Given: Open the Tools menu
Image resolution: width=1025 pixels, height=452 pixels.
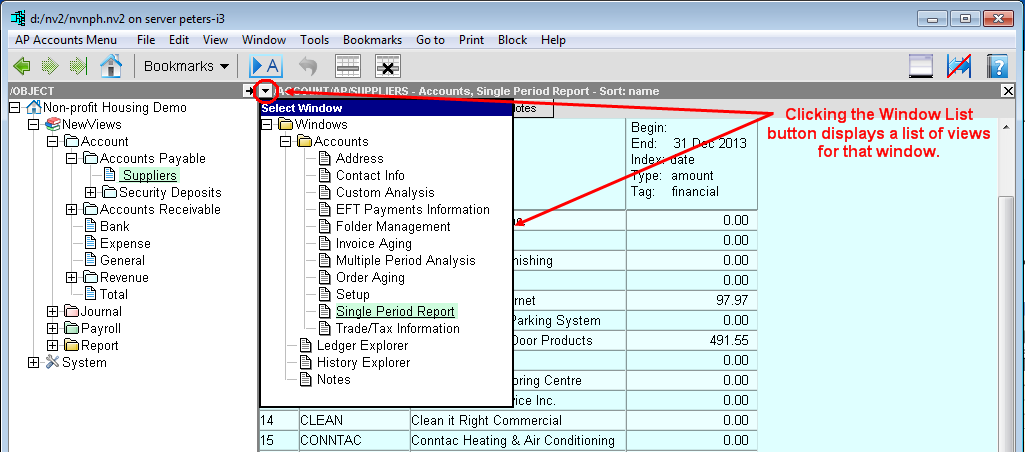Looking at the screenshot, I should coord(314,40).
